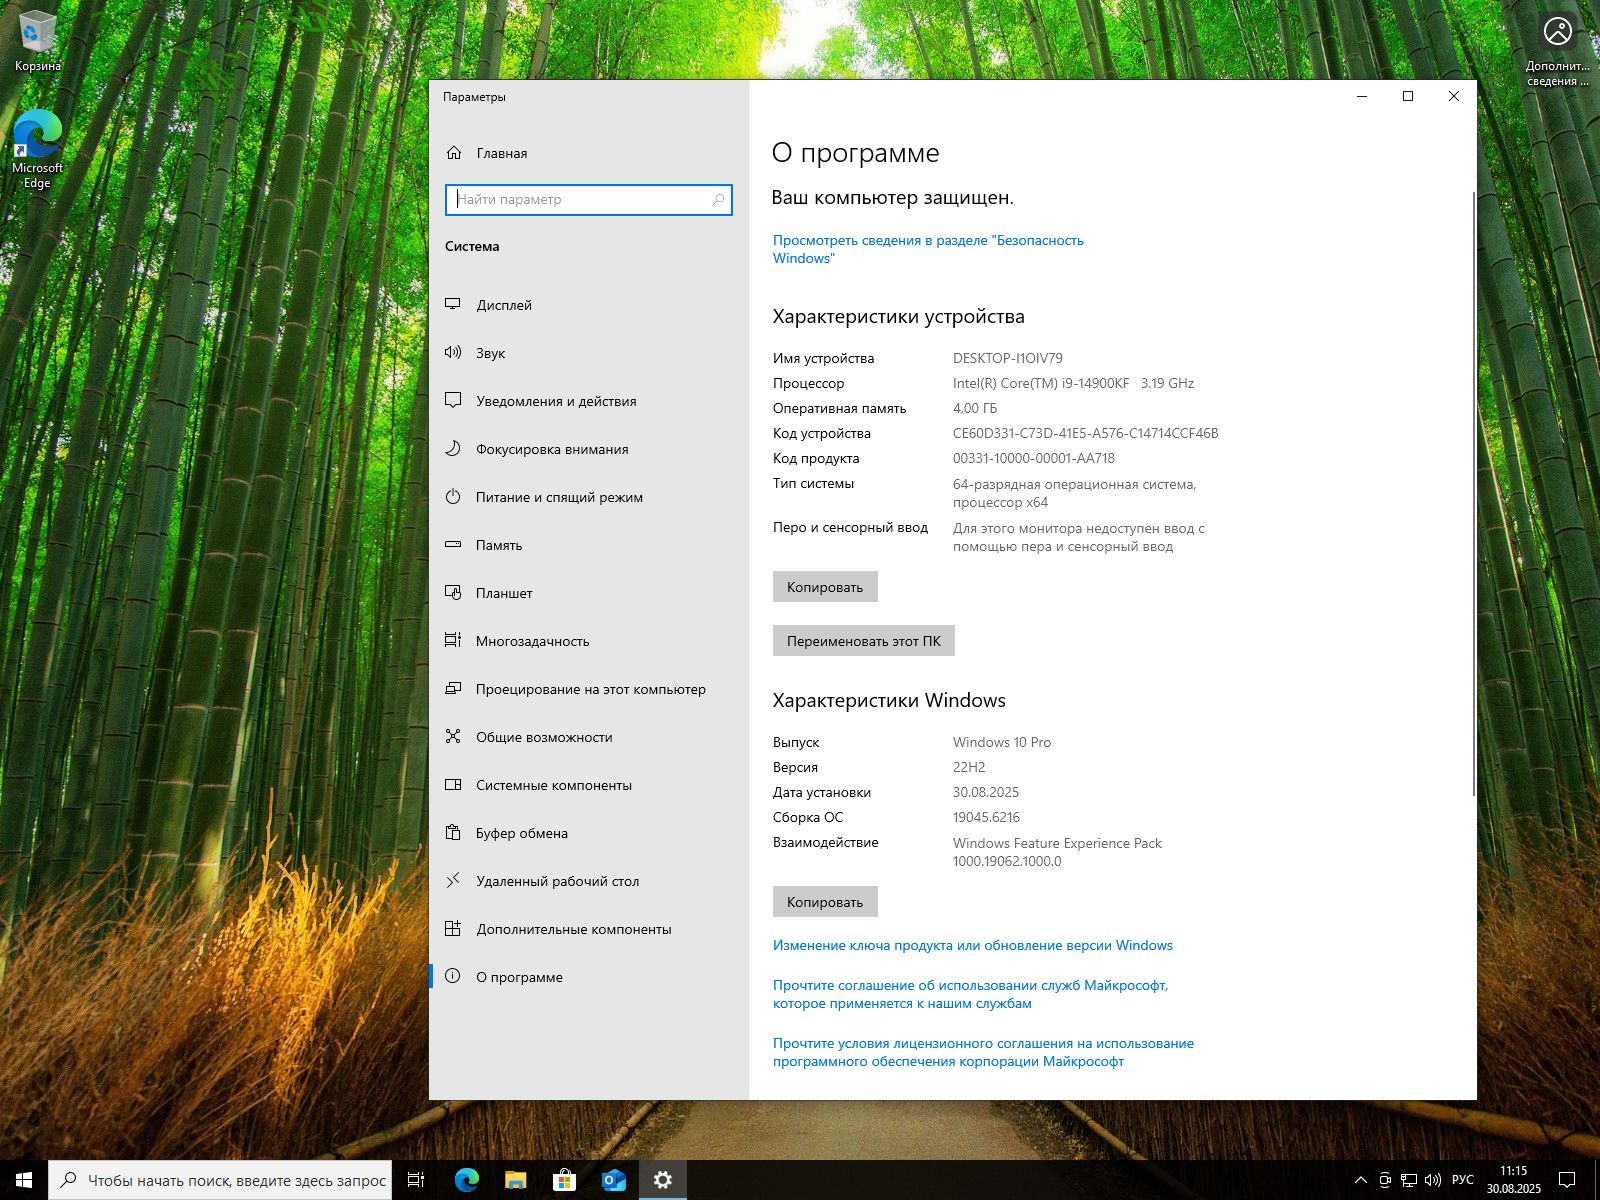Select product code 00331-10000-00001-AA718

(x=1034, y=458)
